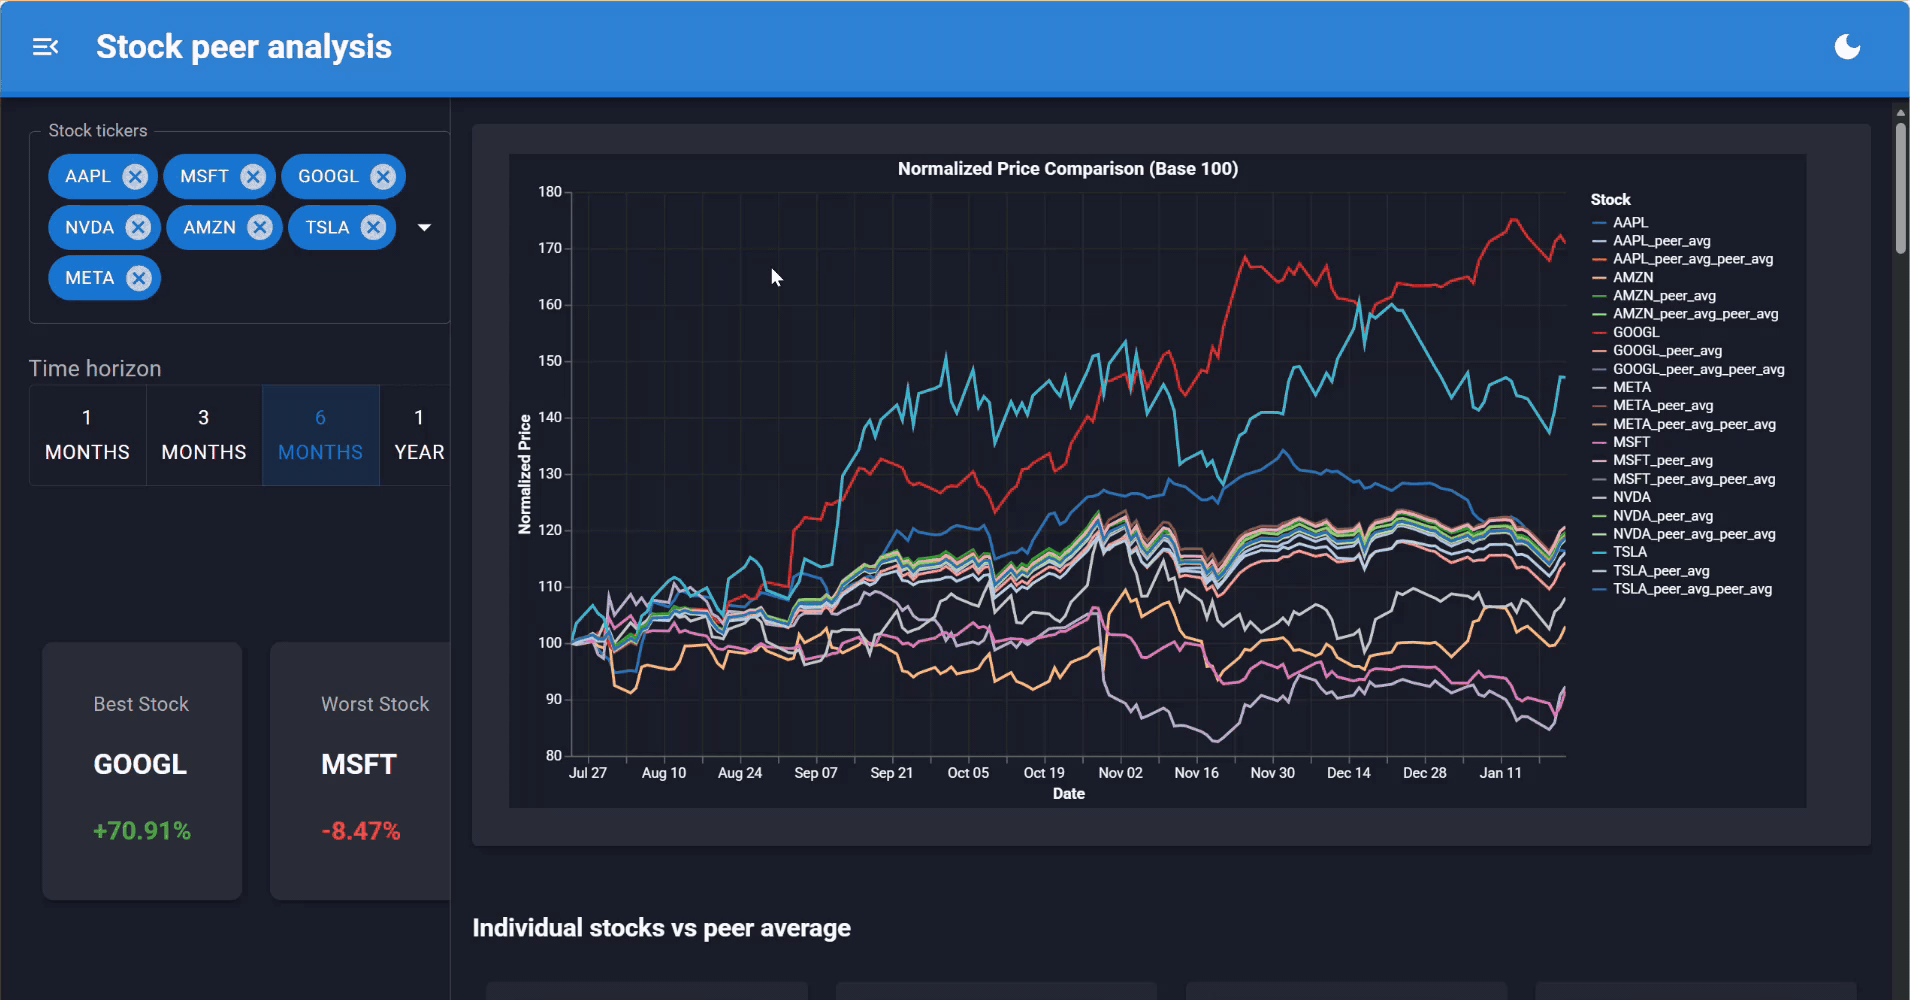1910x1000 pixels.
Task: Remove the AAPL ticker chip
Action: click(x=135, y=176)
